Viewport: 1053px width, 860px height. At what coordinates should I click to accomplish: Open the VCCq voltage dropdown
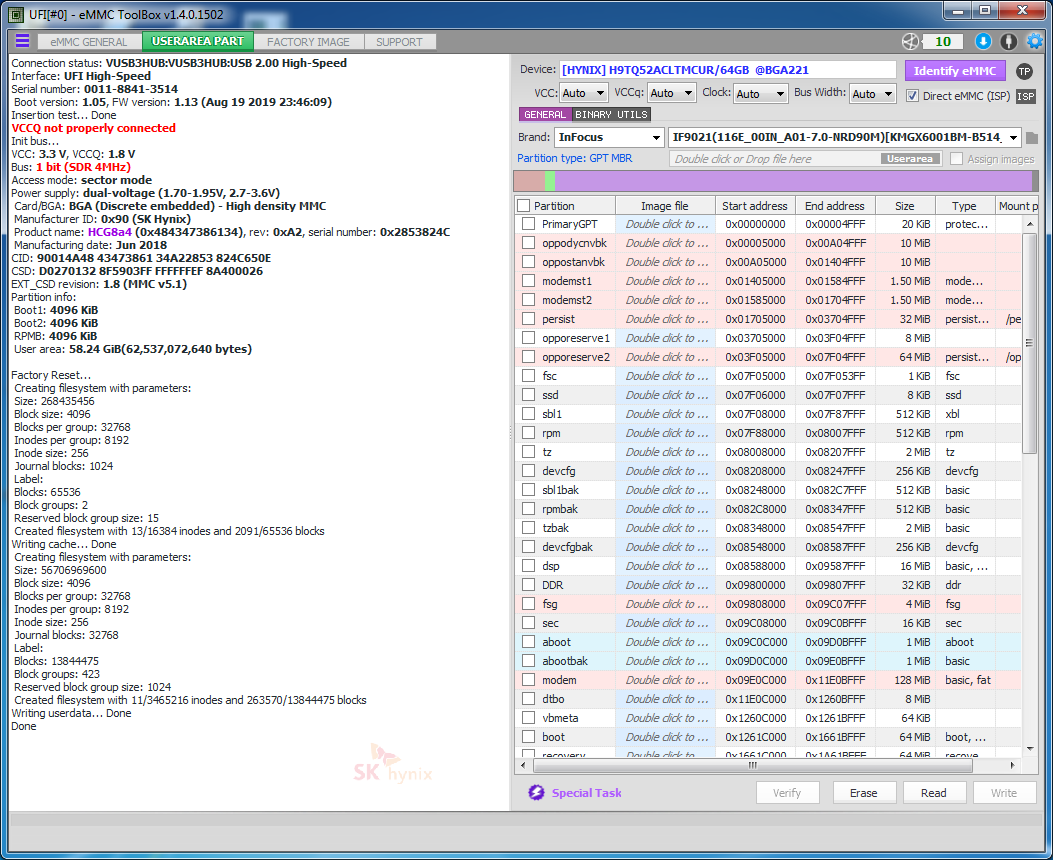pyautogui.click(x=671, y=93)
